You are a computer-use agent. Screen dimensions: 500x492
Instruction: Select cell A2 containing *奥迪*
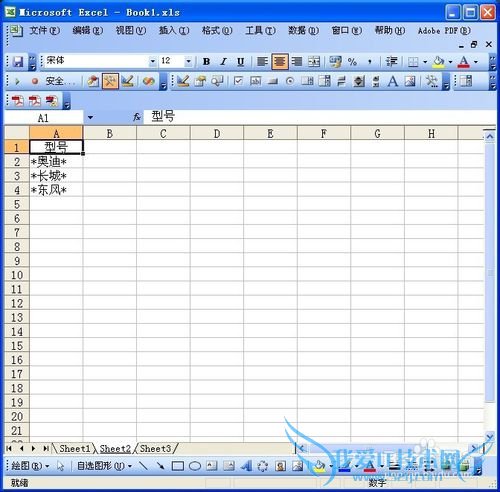[x=56, y=162]
